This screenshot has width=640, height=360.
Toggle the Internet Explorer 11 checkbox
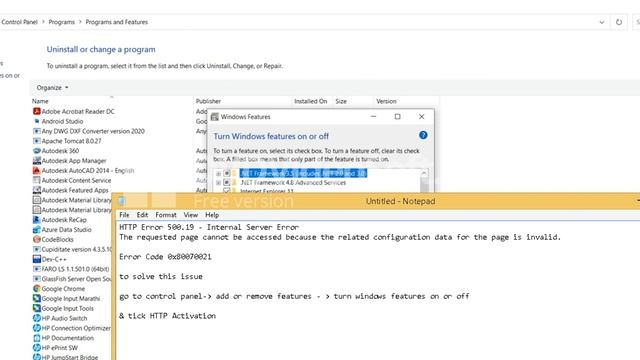click(227, 191)
